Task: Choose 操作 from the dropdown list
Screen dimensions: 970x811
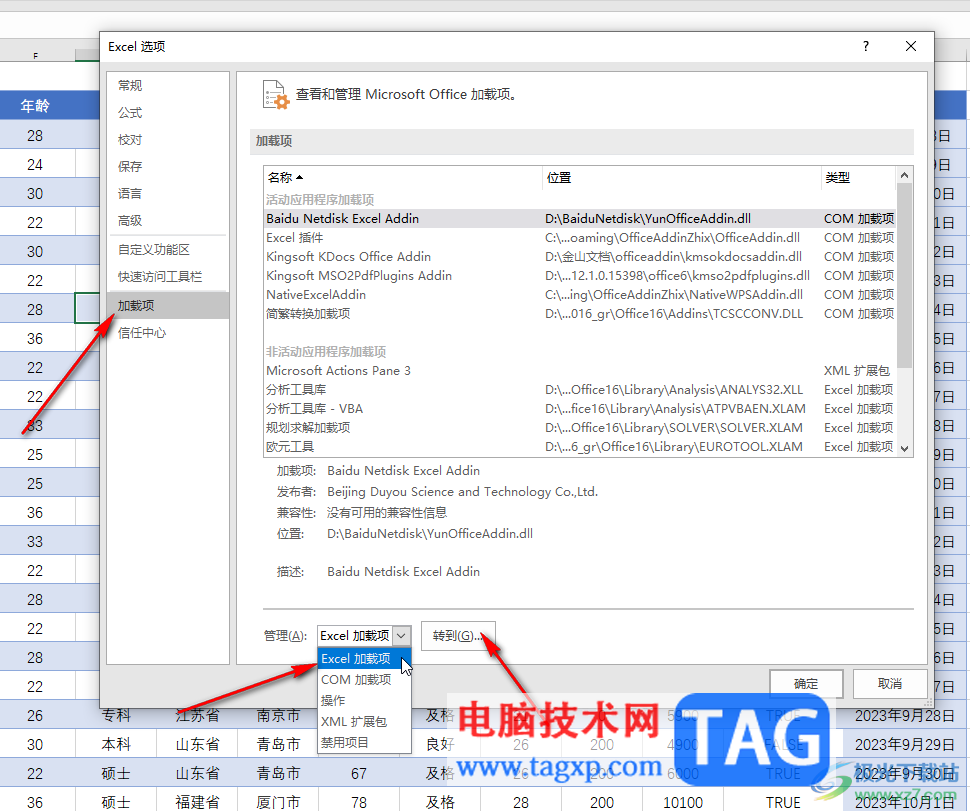Action: point(364,701)
